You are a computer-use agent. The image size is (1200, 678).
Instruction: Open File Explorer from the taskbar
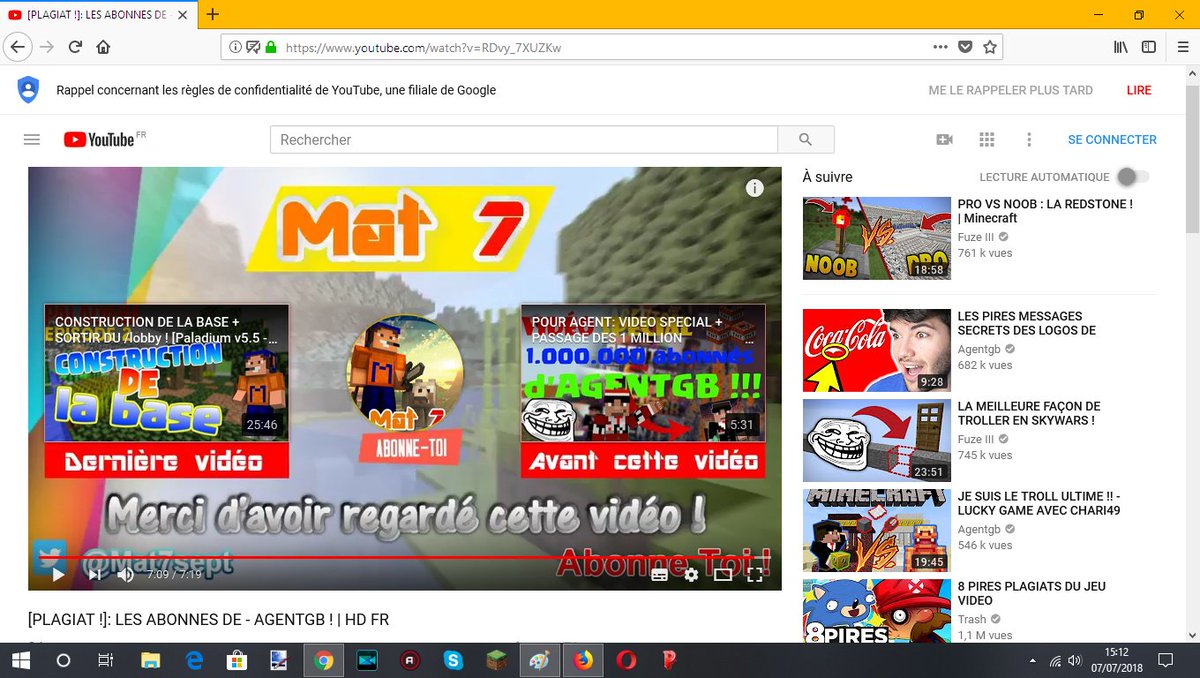point(150,661)
